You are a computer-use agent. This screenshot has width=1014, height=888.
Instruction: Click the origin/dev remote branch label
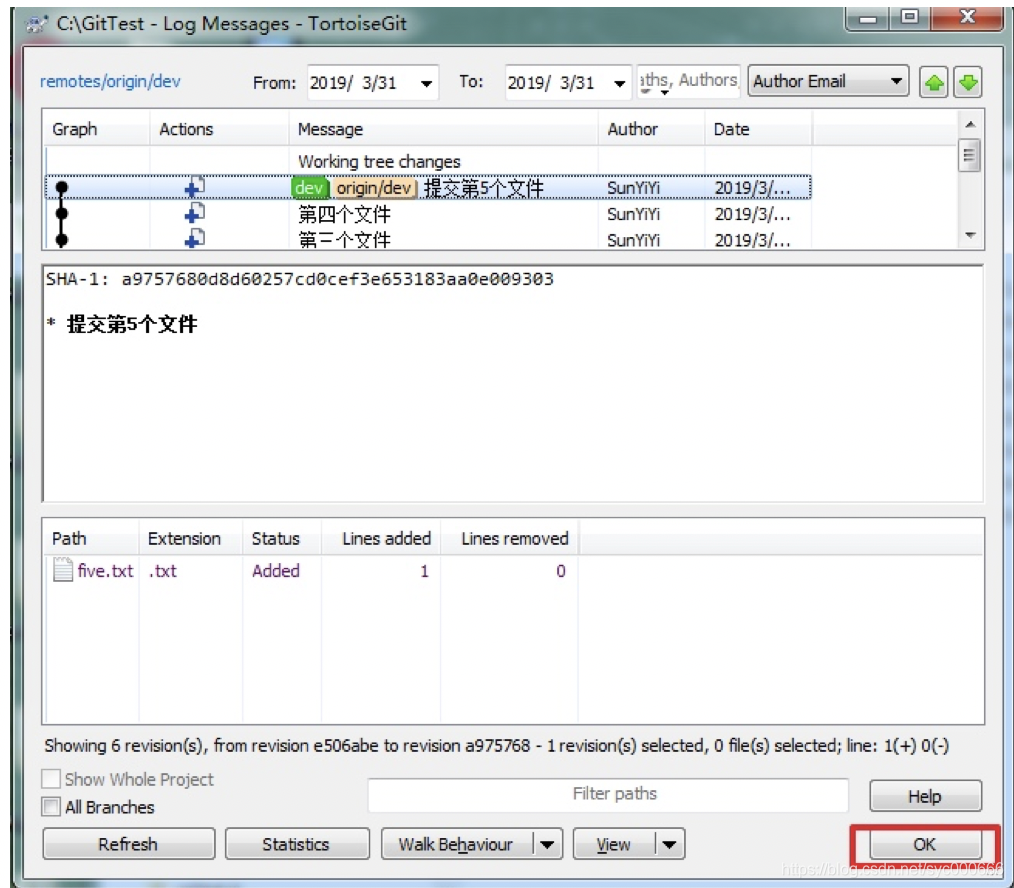point(374,188)
